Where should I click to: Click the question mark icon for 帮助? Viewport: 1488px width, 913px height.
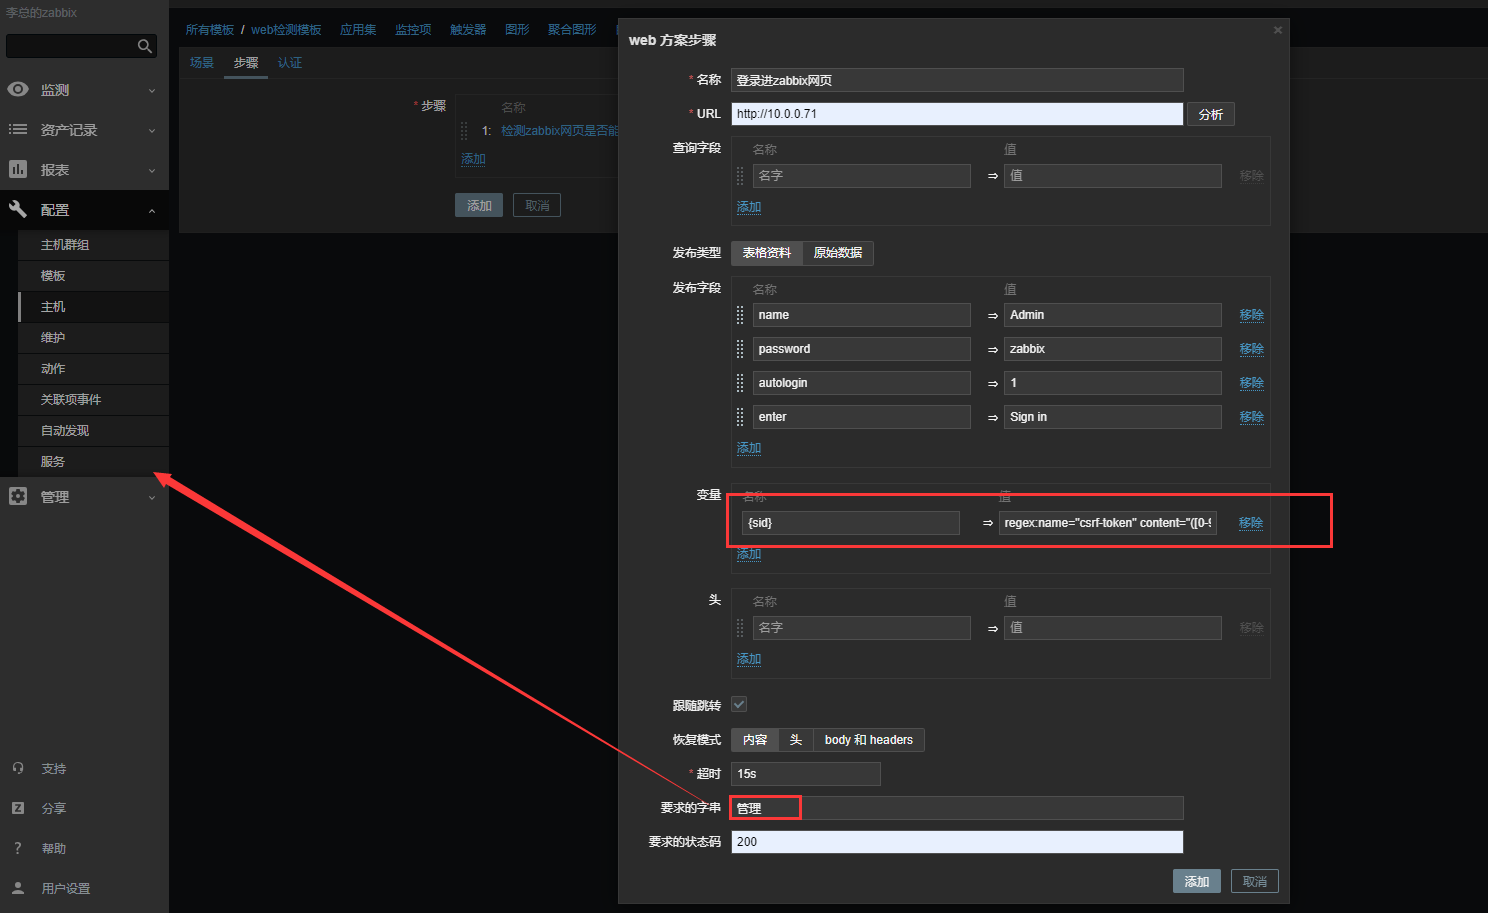[18, 848]
